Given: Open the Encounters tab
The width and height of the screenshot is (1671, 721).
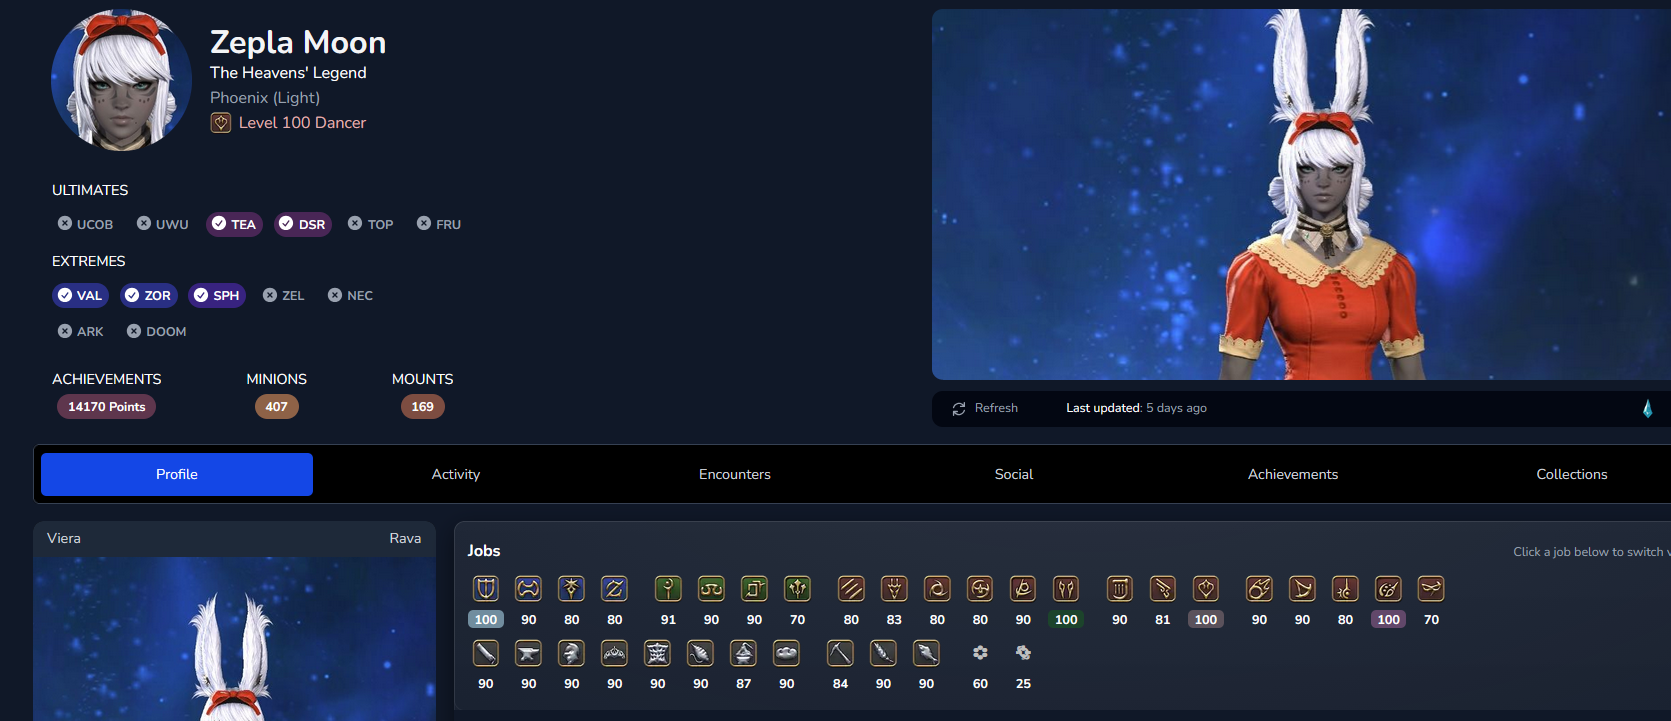Looking at the screenshot, I should (x=735, y=474).
